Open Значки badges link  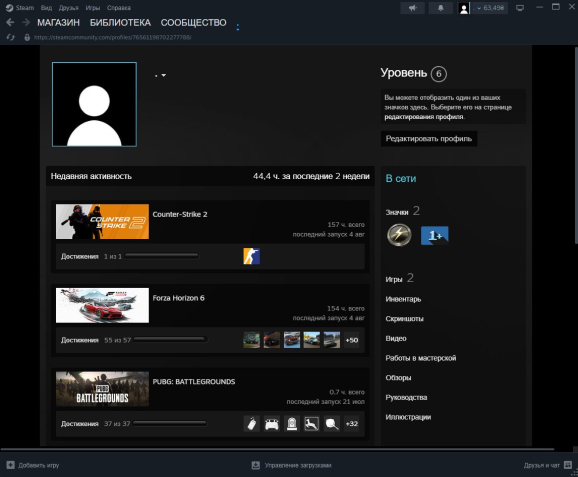point(397,212)
